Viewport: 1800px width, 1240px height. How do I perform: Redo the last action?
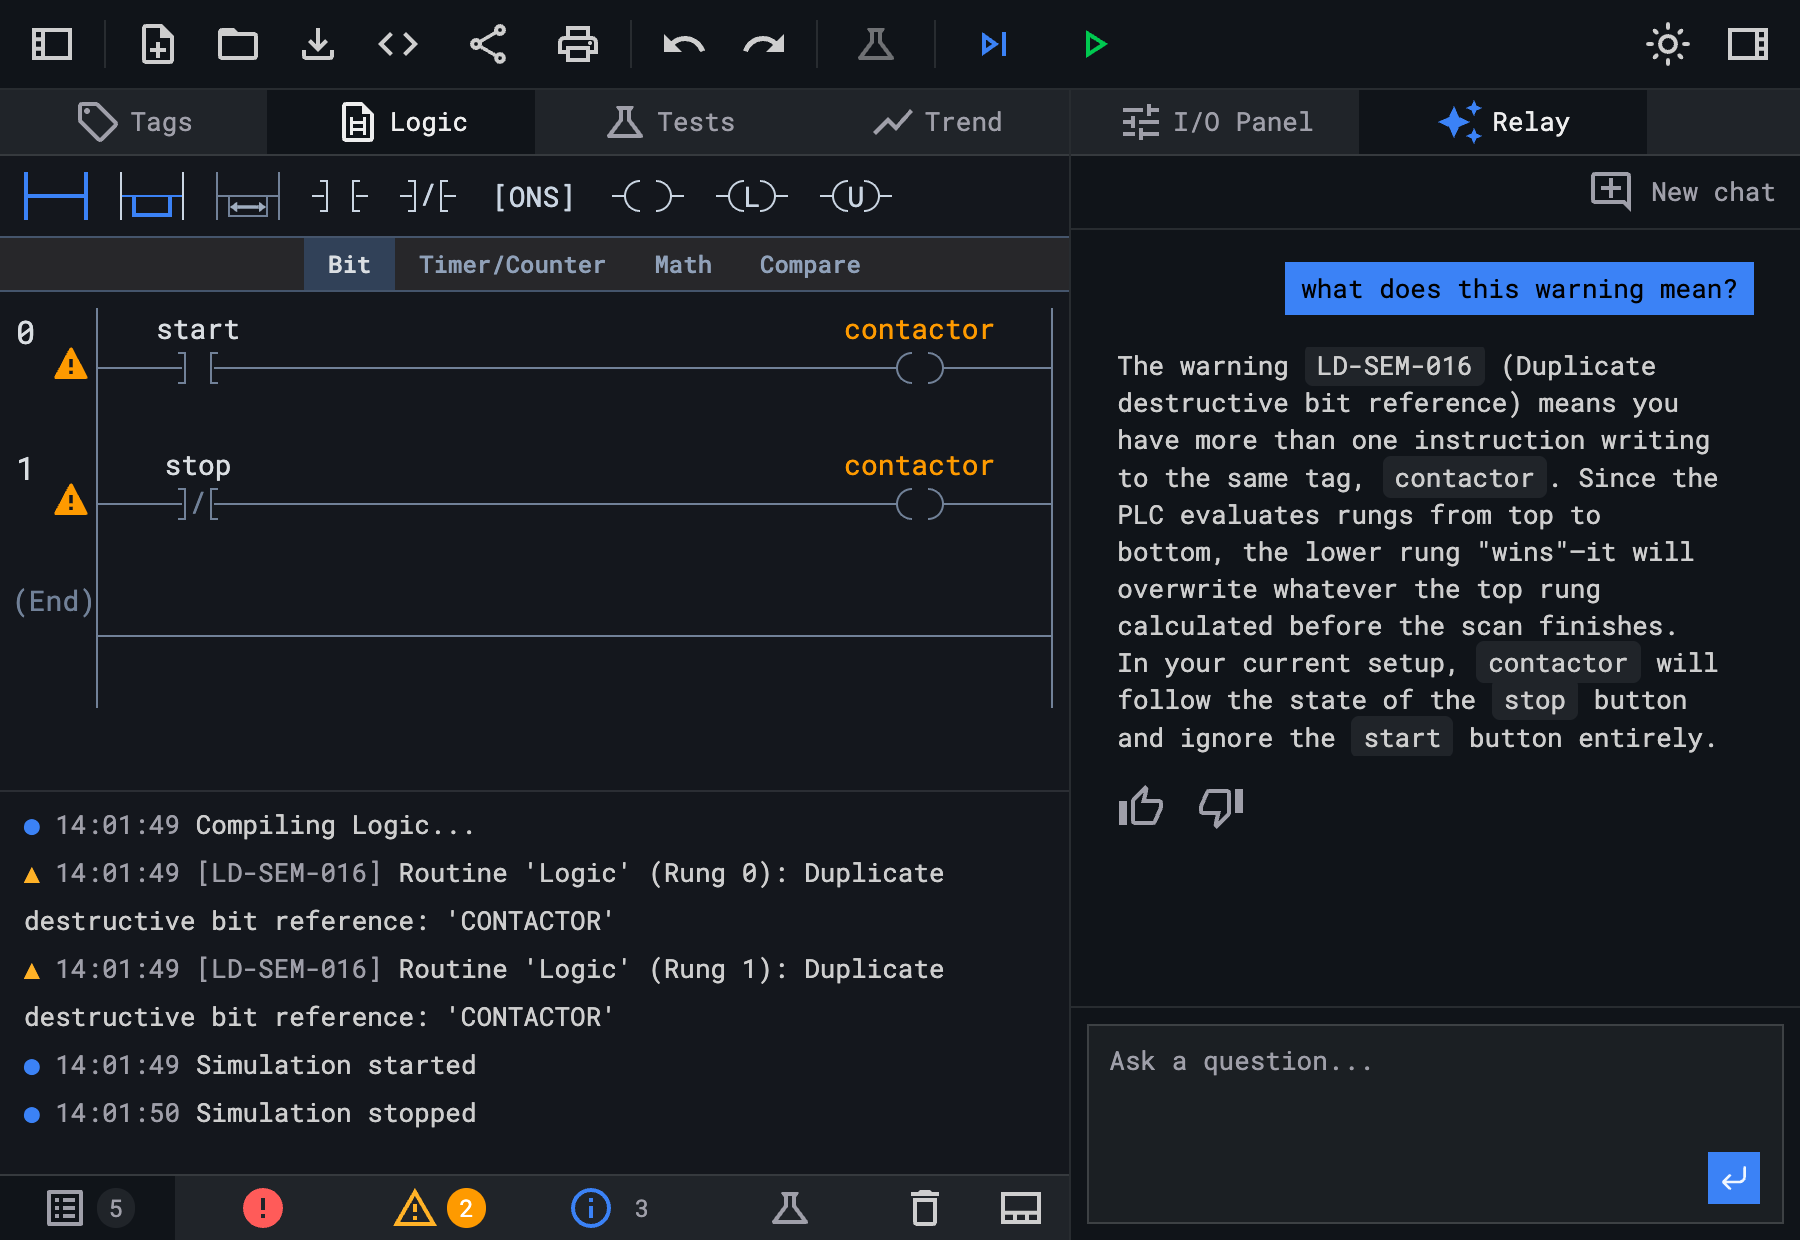tap(764, 44)
